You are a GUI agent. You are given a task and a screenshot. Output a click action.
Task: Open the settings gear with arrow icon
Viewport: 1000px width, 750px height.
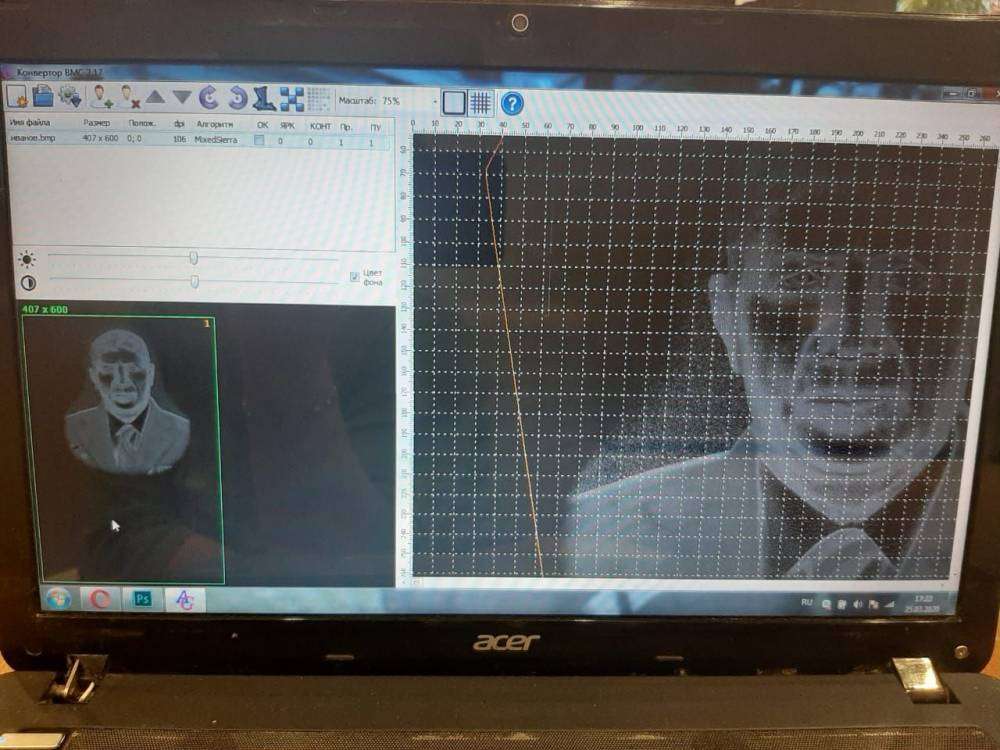click(x=70, y=97)
